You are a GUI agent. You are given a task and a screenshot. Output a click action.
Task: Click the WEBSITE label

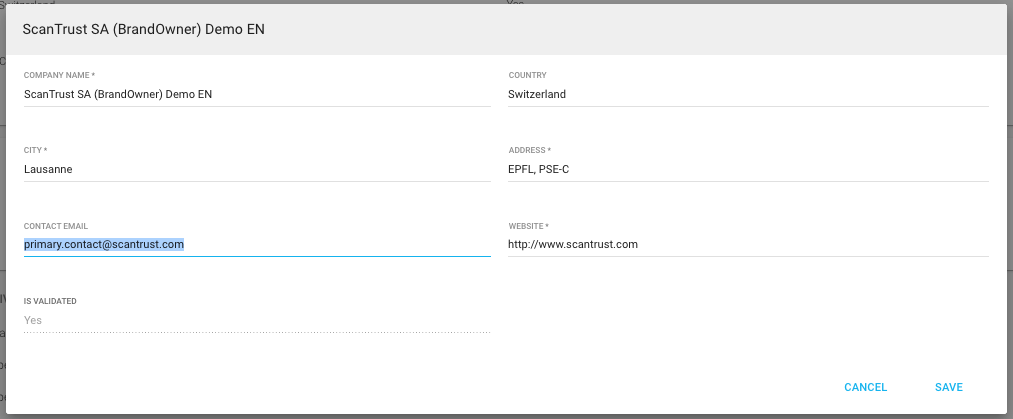(528, 226)
